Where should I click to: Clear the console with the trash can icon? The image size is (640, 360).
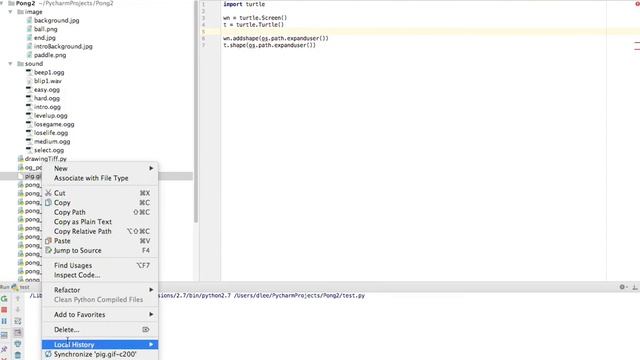tap(18, 356)
